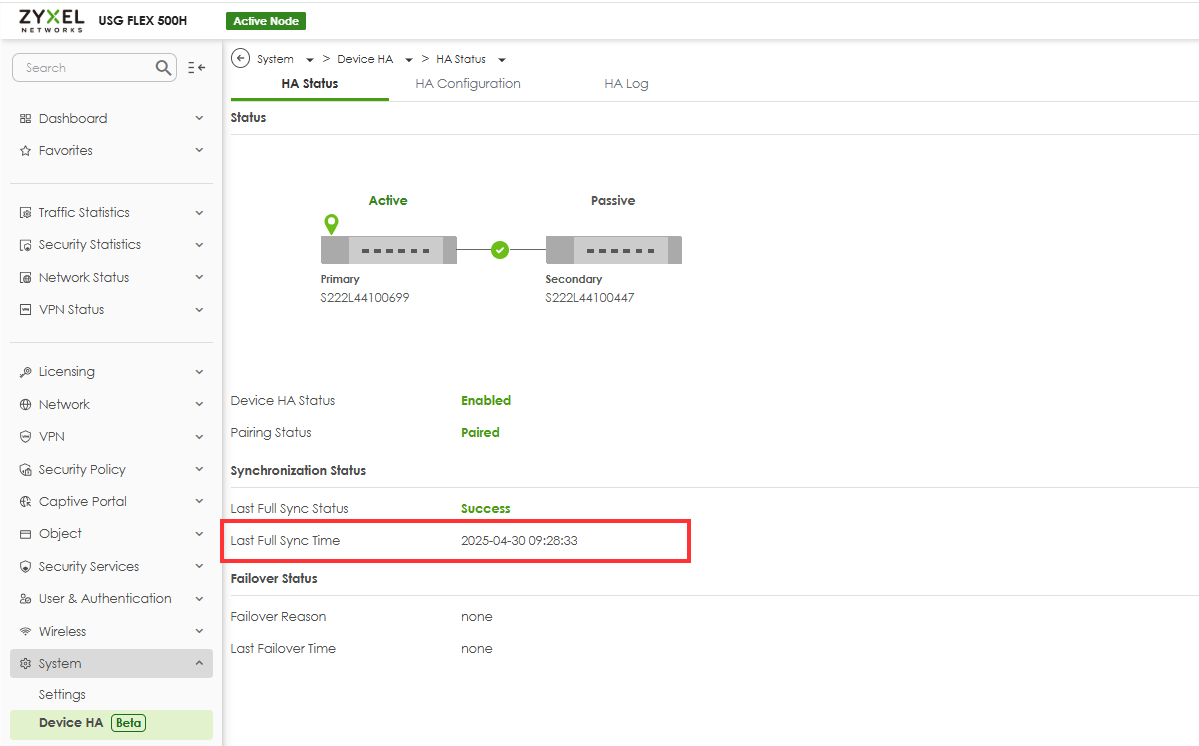
Task: Click the Zyxel Networks logo
Action: tap(50, 20)
